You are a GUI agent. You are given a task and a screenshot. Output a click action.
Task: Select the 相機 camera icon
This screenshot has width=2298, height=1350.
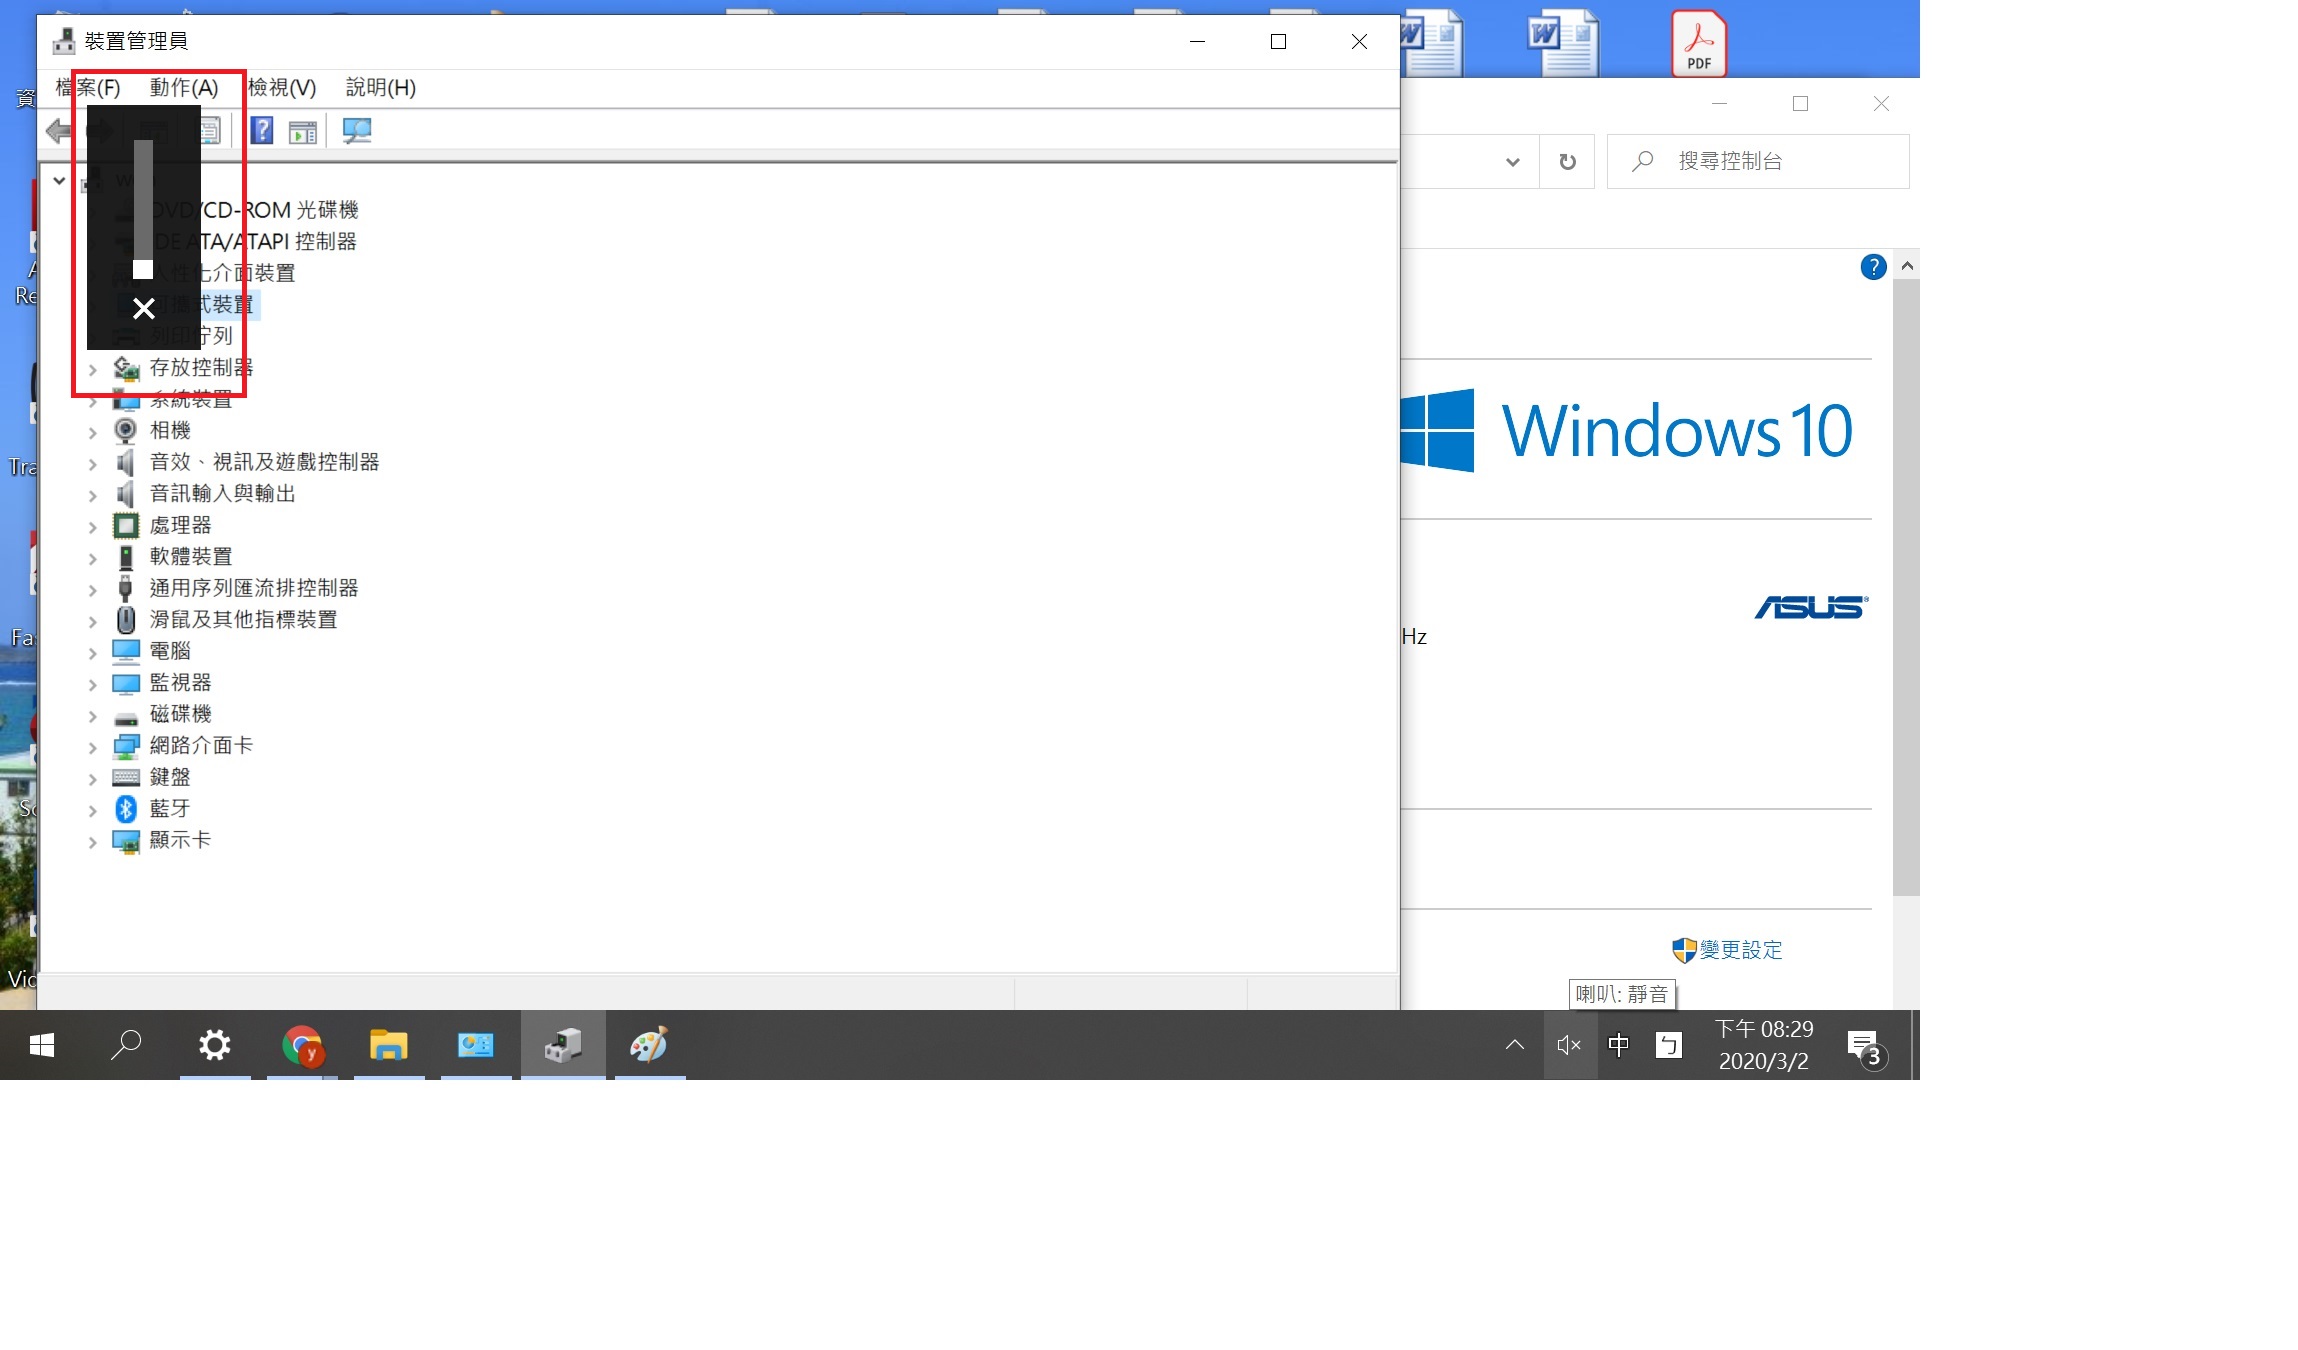point(125,431)
